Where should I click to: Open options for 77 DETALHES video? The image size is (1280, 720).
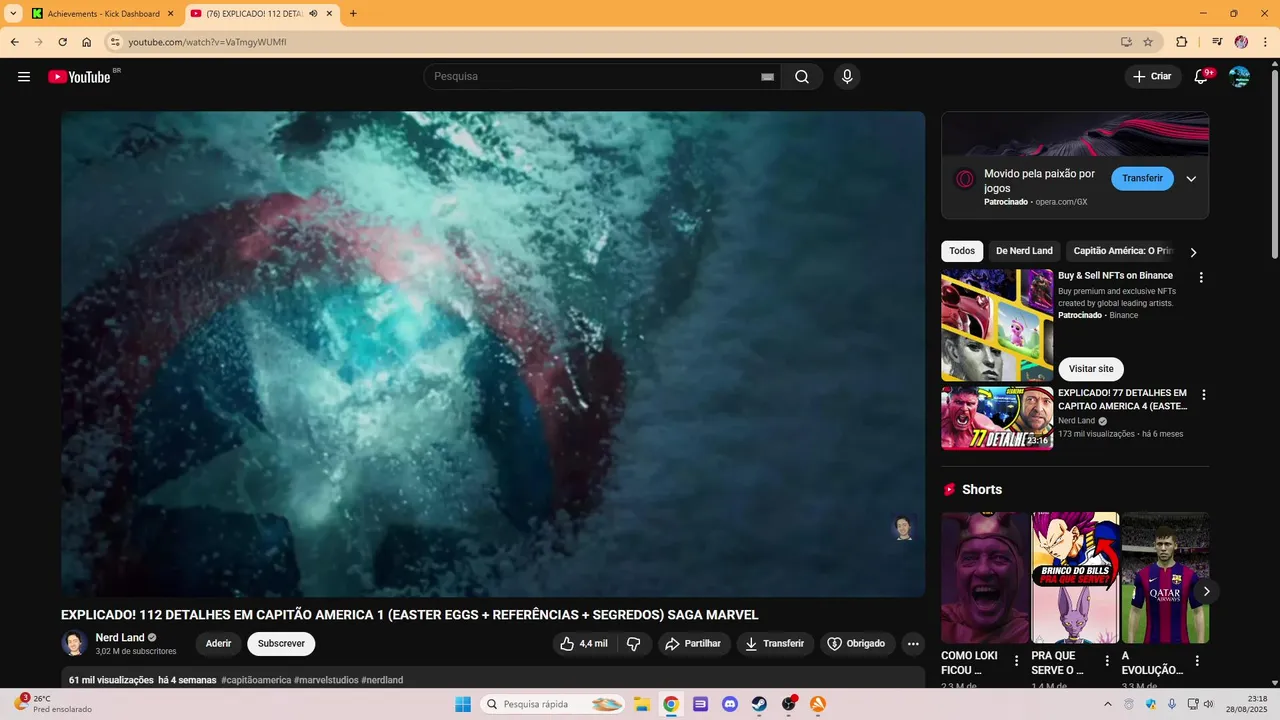tap(1203, 395)
